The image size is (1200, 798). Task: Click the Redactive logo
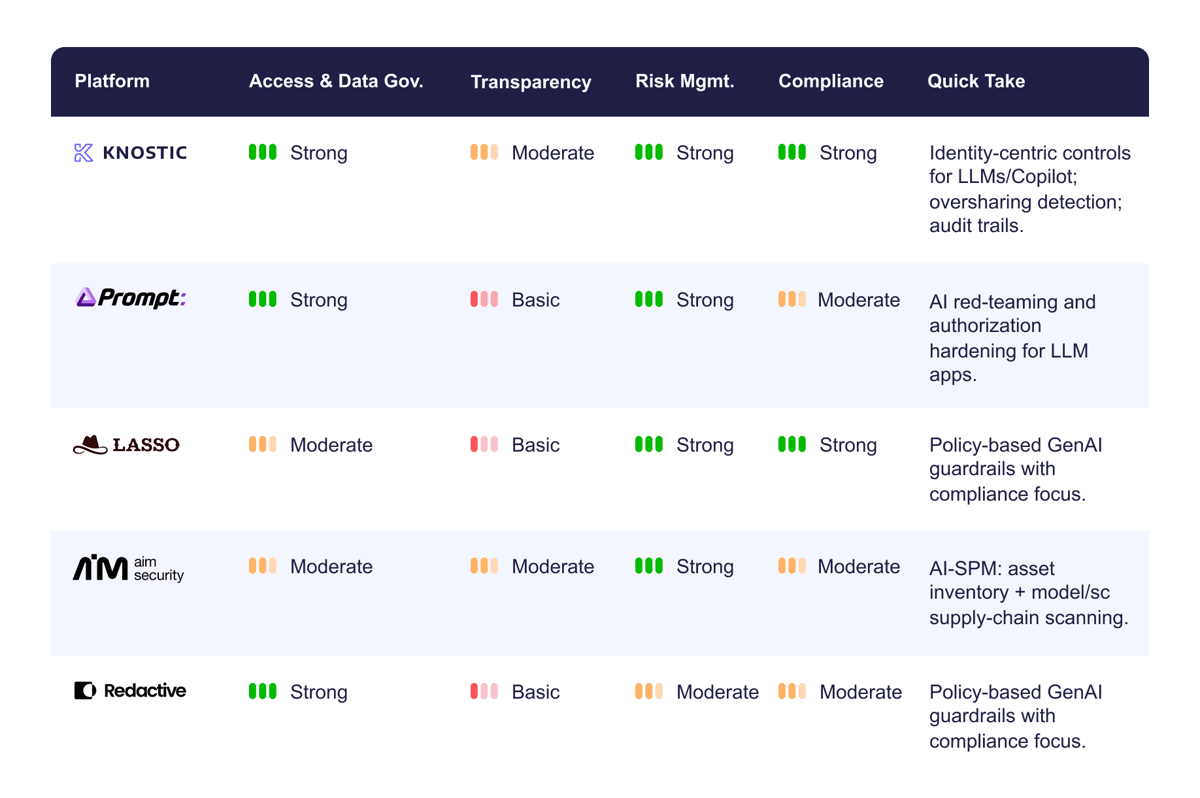[x=130, y=691]
